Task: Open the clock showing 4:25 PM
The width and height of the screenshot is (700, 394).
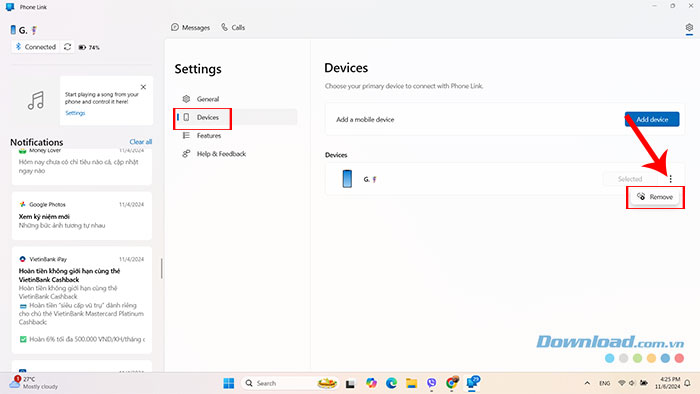Action: coord(667,383)
